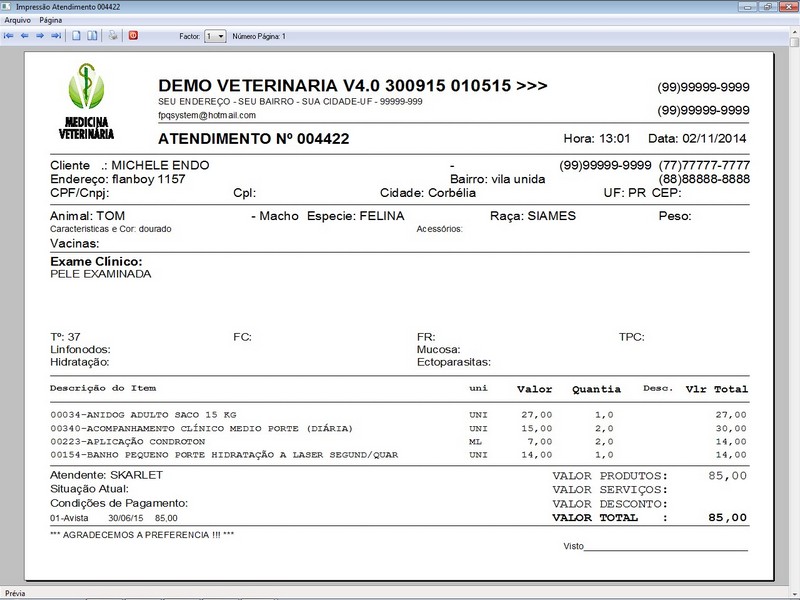Click Vlr Total column header

click(x=716, y=389)
